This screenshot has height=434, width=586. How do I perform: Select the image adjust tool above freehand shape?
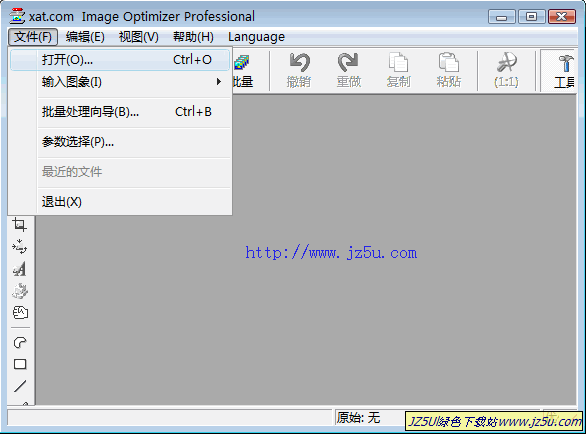click(20, 313)
